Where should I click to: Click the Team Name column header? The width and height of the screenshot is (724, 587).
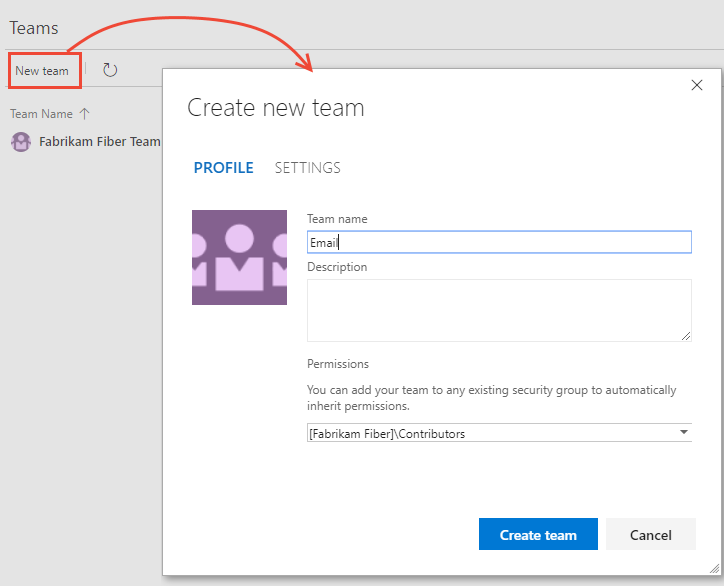pyautogui.click(x=41, y=114)
